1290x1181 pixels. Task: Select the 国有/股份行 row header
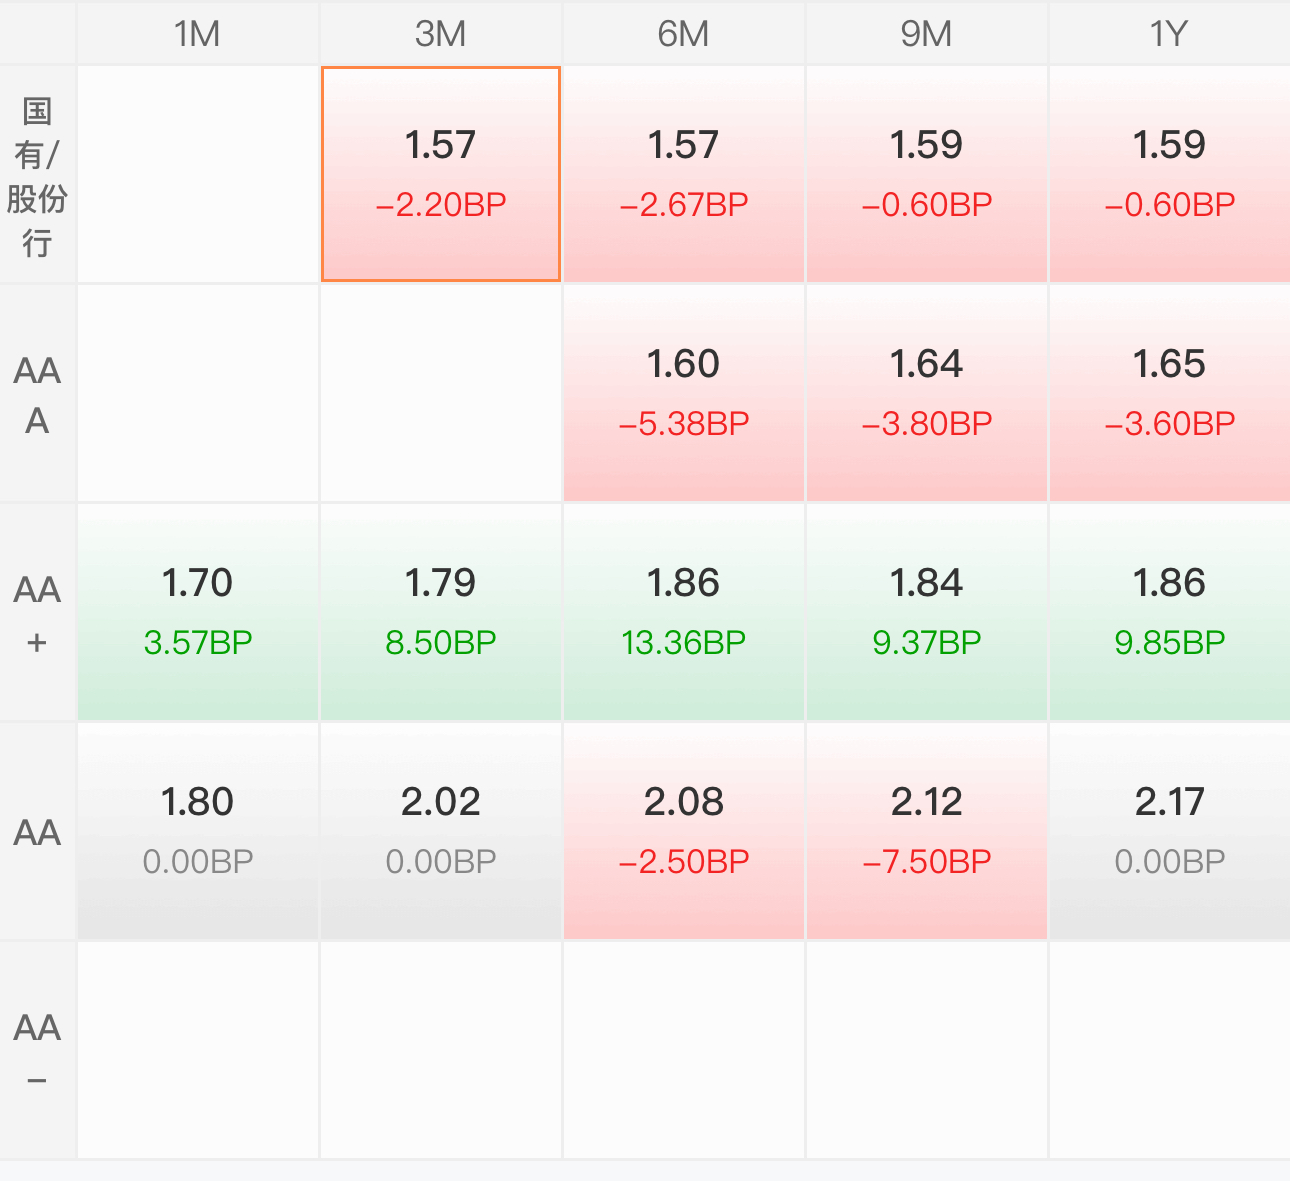tap(37, 175)
